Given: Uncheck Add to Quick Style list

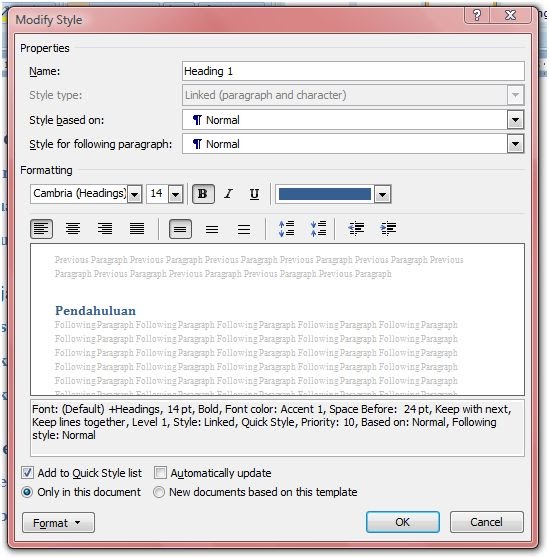Looking at the screenshot, I should tap(27, 473).
